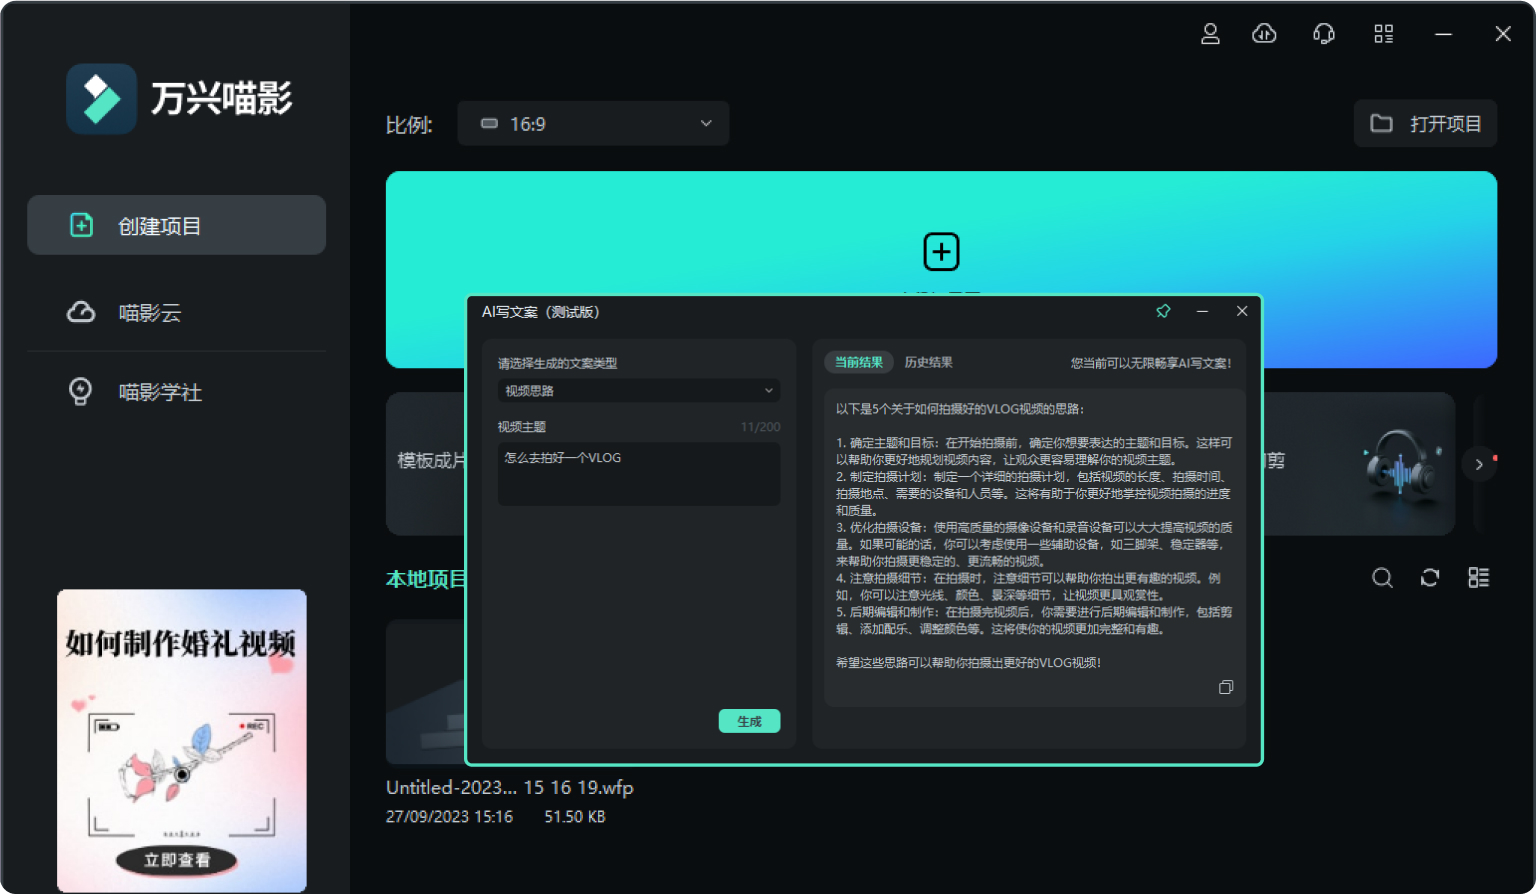Click the 视频主题 text input field
1536x894 pixels.
coord(639,473)
